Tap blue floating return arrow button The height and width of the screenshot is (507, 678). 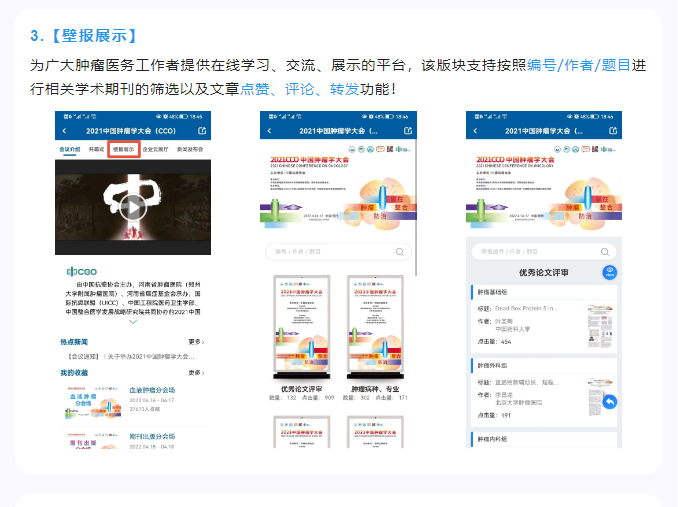610,402
